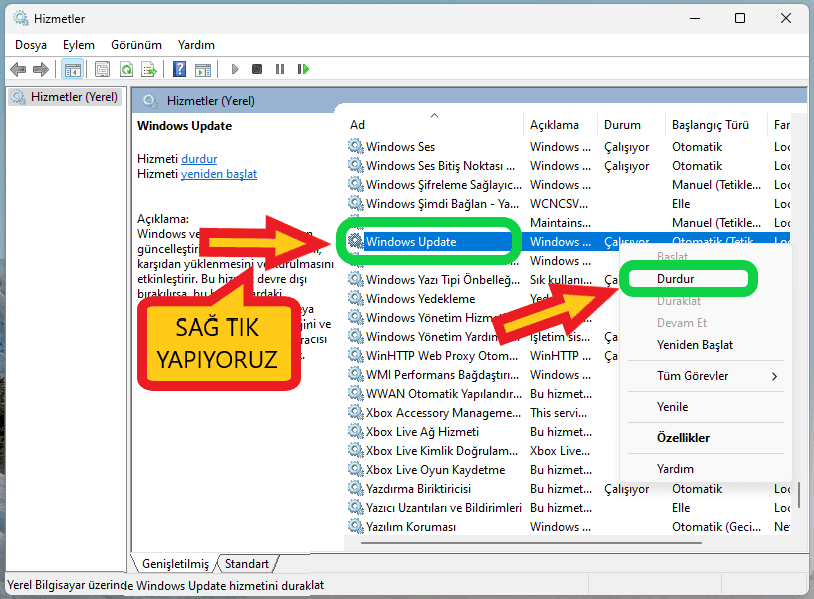Image resolution: width=814 pixels, height=599 pixels.
Task: Click gear icon beside Windows Şifreleme Sağlayıcı
Action: [356, 184]
